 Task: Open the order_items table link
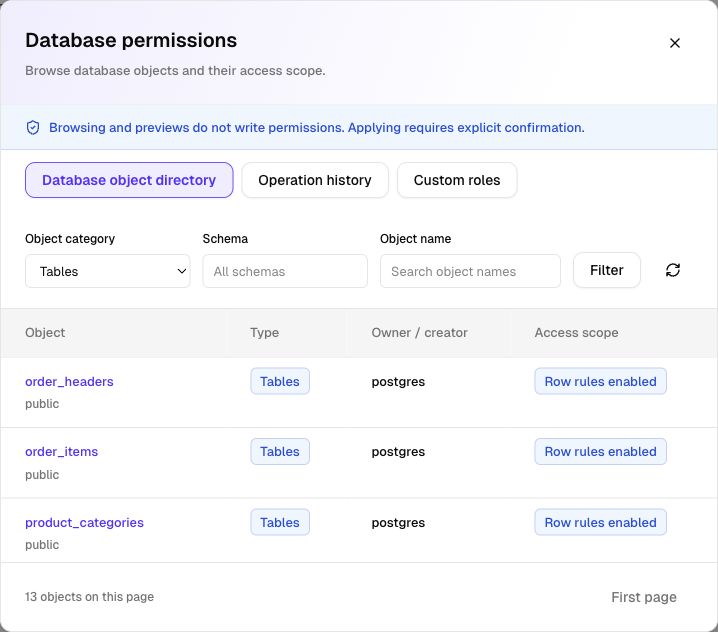pos(61,452)
